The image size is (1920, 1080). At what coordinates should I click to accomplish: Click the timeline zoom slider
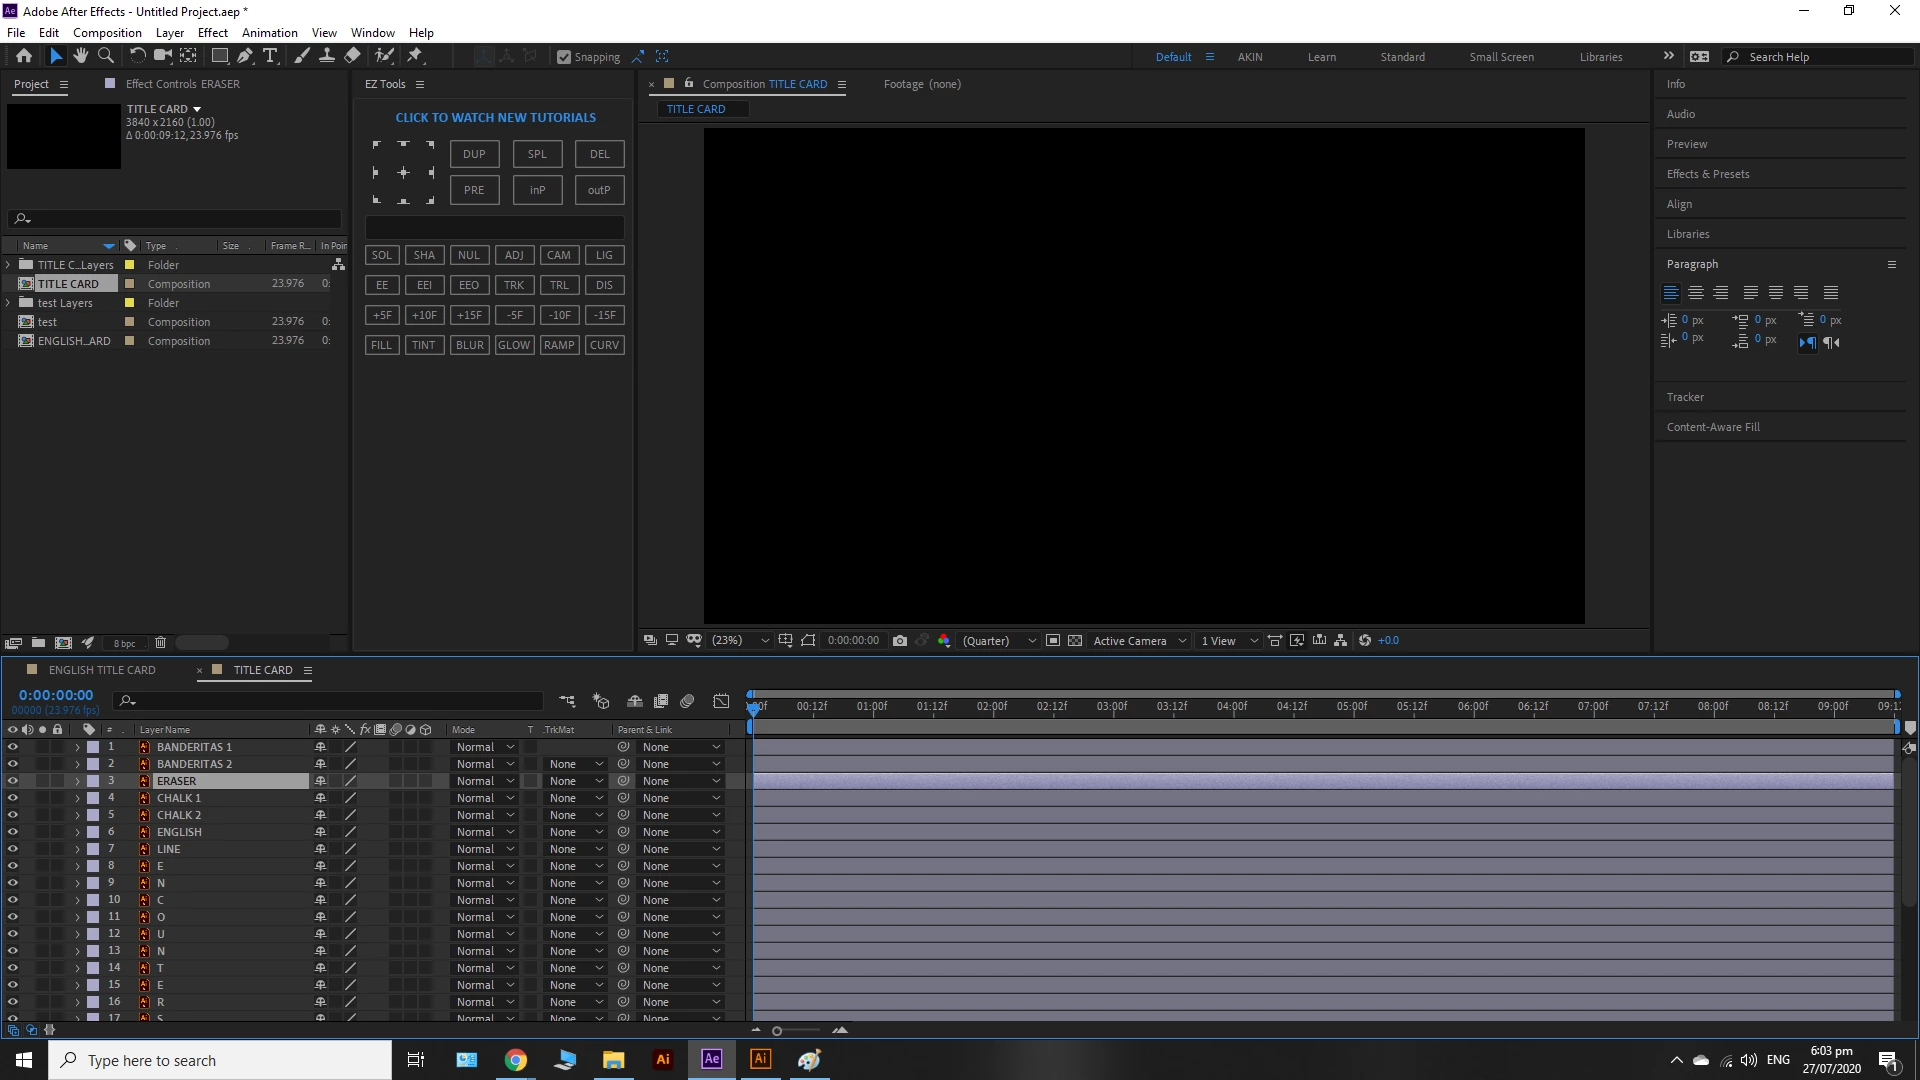click(x=777, y=1031)
